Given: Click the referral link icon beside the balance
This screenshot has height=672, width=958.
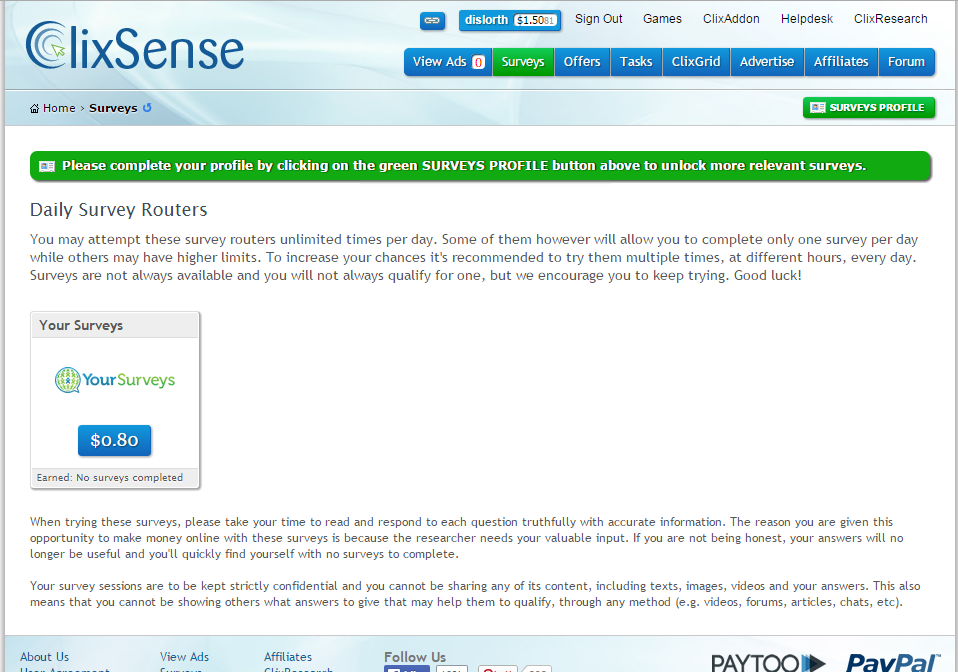Looking at the screenshot, I should tap(432, 21).
